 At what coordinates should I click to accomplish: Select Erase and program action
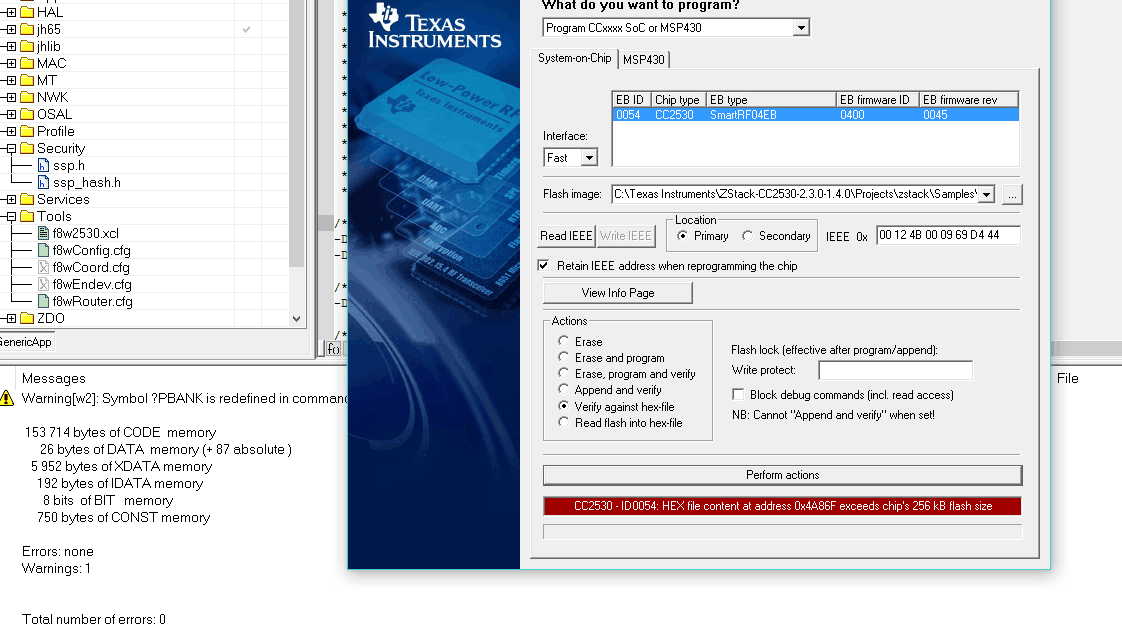pyautogui.click(x=564, y=357)
